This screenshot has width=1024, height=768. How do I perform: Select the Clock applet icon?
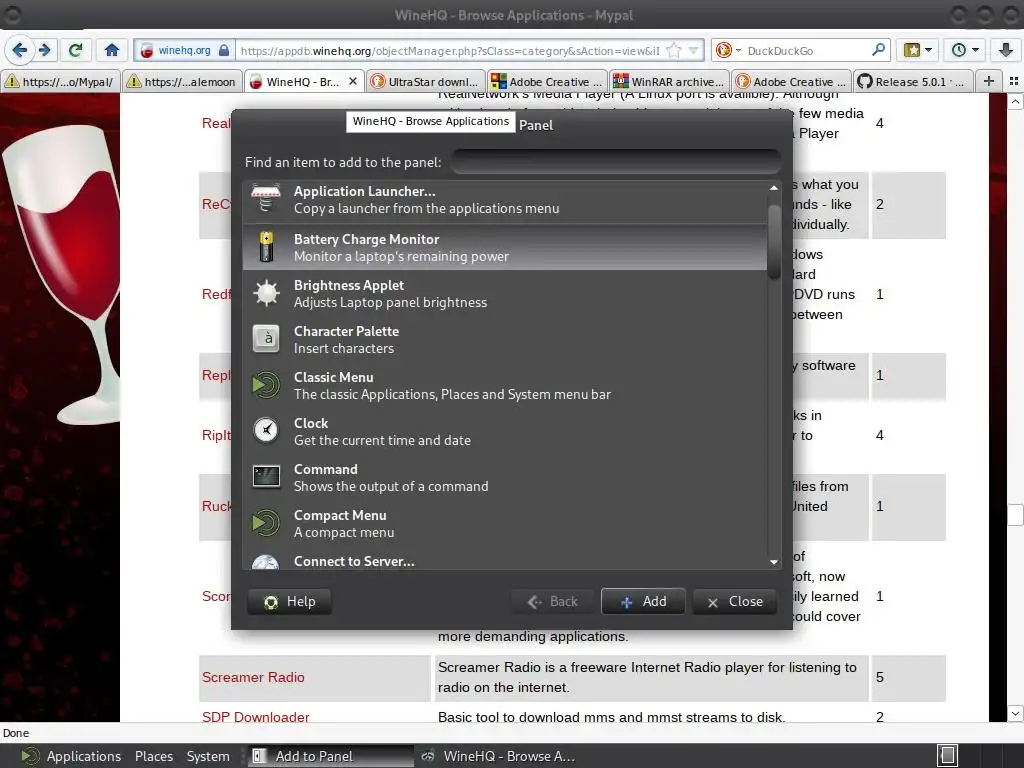pyautogui.click(x=266, y=430)
